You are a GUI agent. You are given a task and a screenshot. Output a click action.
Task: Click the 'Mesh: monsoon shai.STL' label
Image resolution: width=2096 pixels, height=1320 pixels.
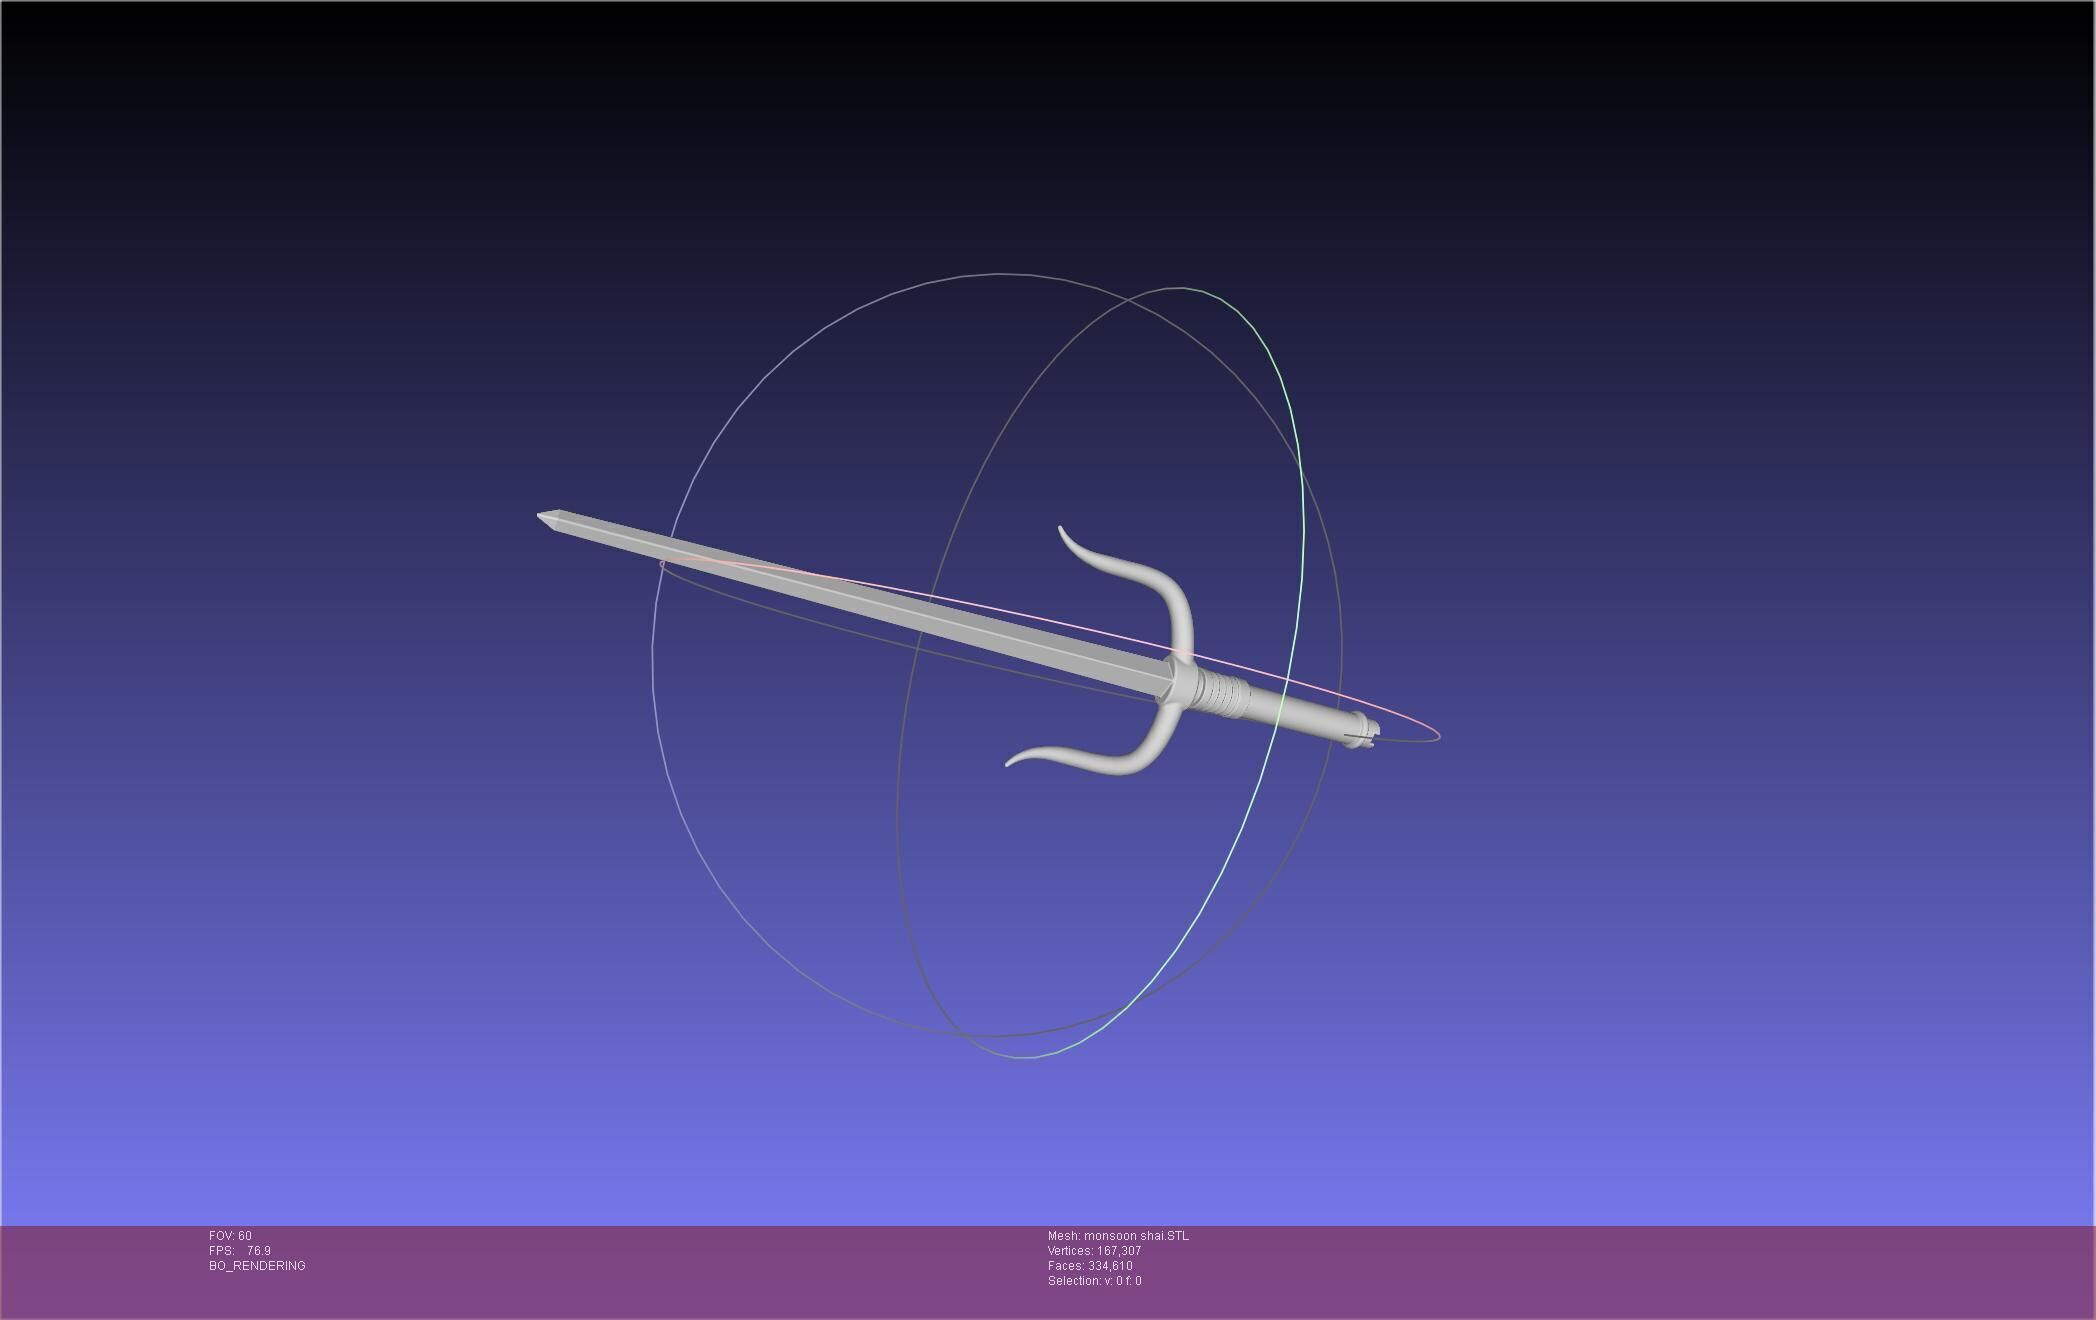tap(1117, 1236)
